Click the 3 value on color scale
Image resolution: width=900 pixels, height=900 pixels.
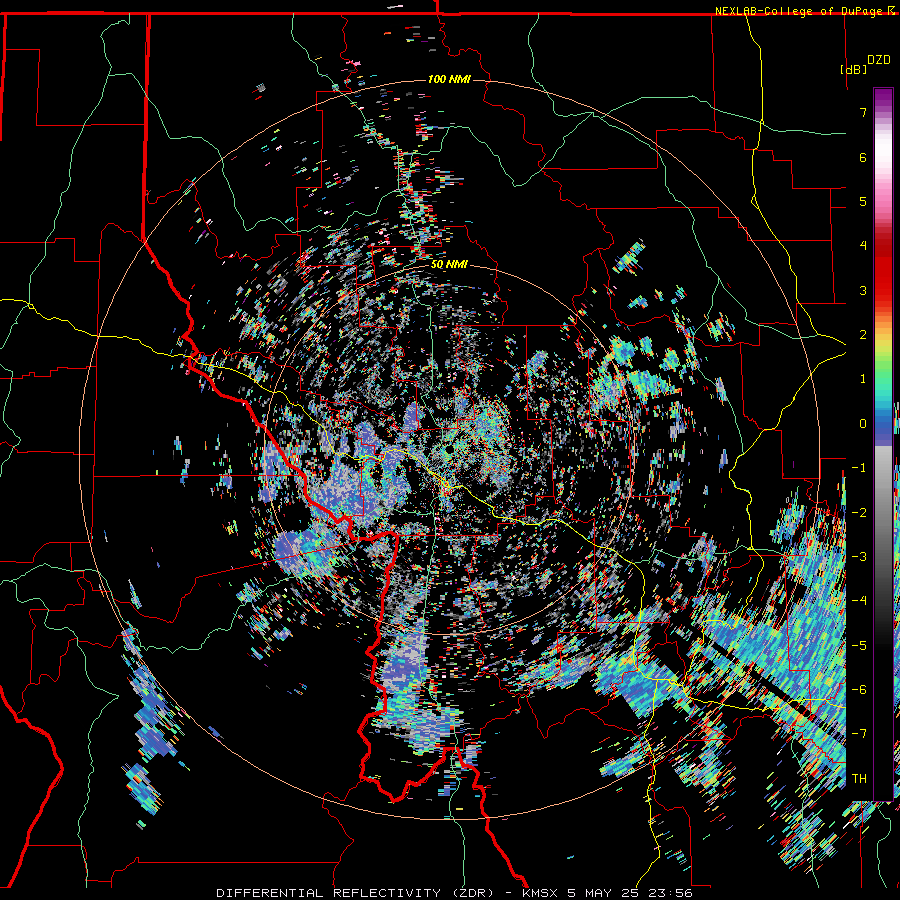pos(863,290)
